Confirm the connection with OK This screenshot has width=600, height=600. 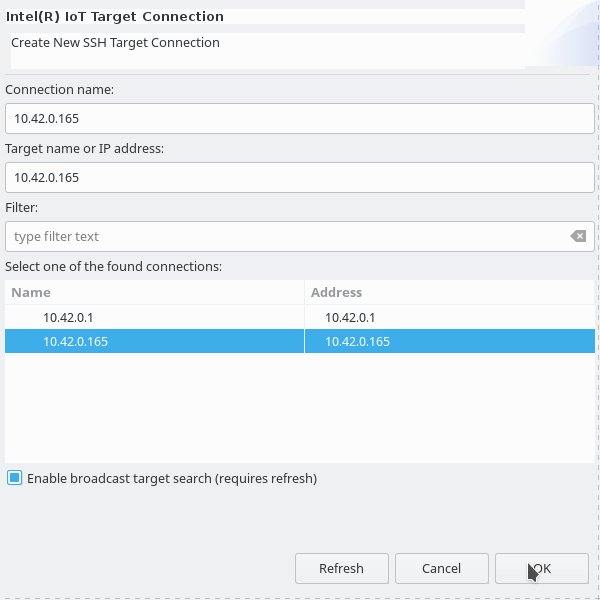coord(541,568)
